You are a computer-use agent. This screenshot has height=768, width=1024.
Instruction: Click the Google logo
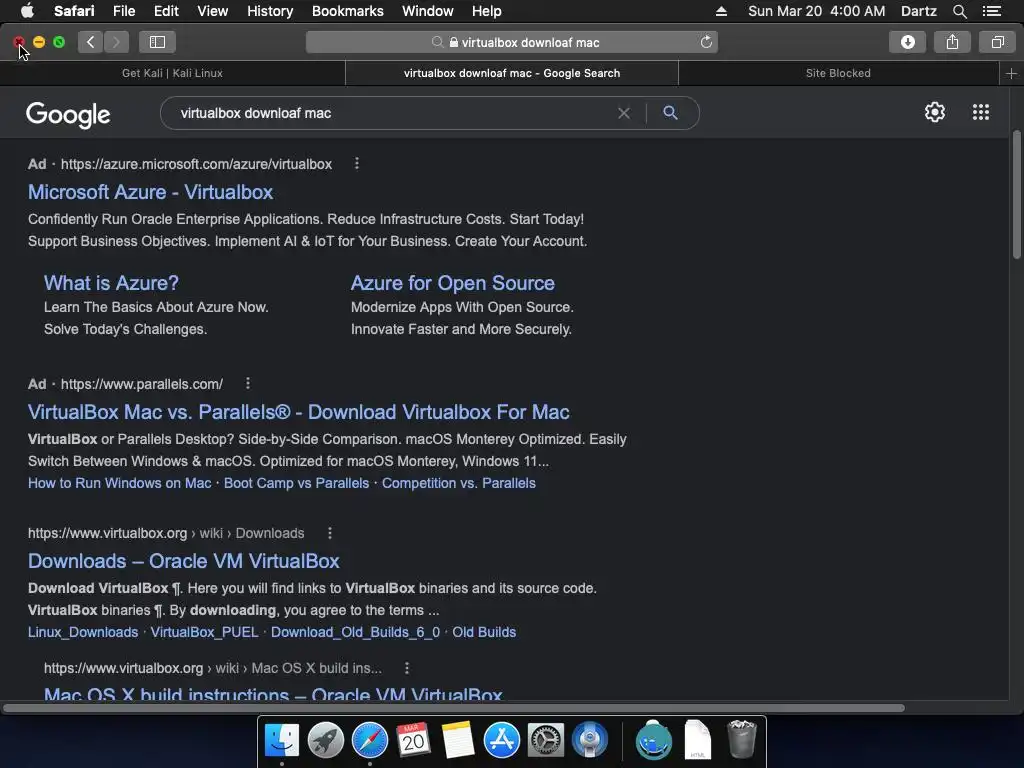68,114
